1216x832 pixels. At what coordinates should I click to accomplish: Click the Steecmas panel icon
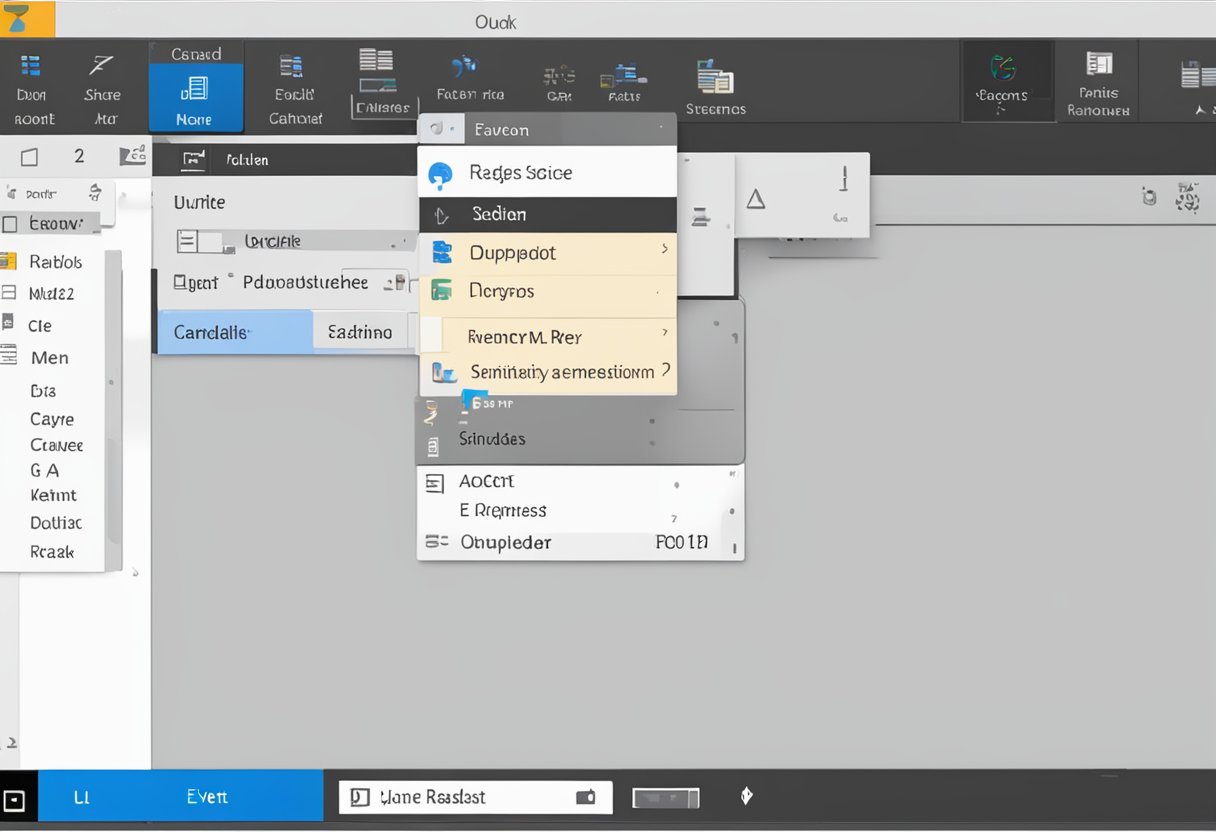[715, 80]
